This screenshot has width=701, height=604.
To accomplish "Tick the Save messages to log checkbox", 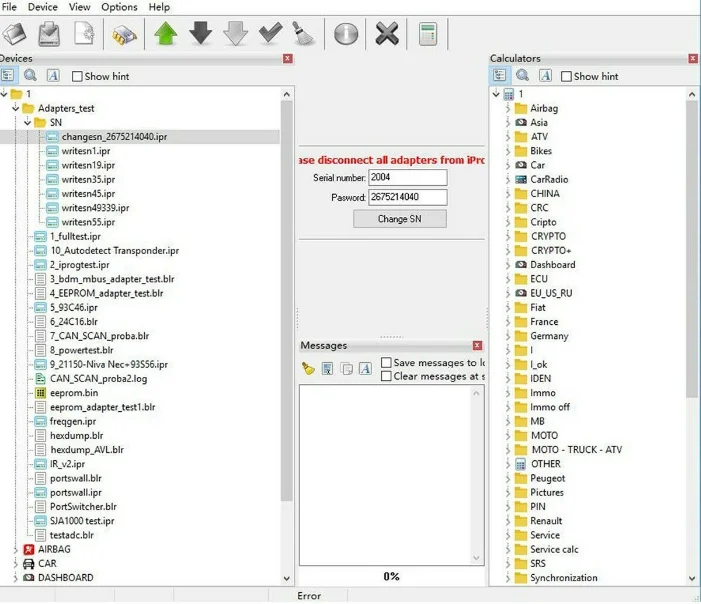I will point(386,362).
